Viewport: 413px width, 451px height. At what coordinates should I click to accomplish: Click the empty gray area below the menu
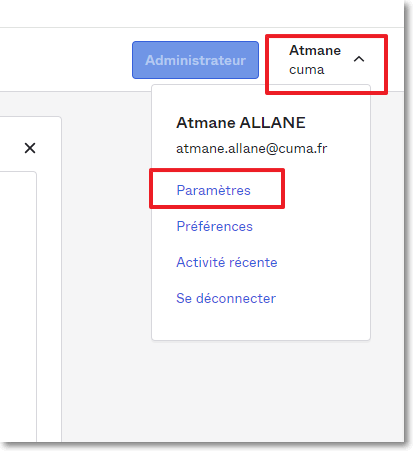[x=260, y=390]
